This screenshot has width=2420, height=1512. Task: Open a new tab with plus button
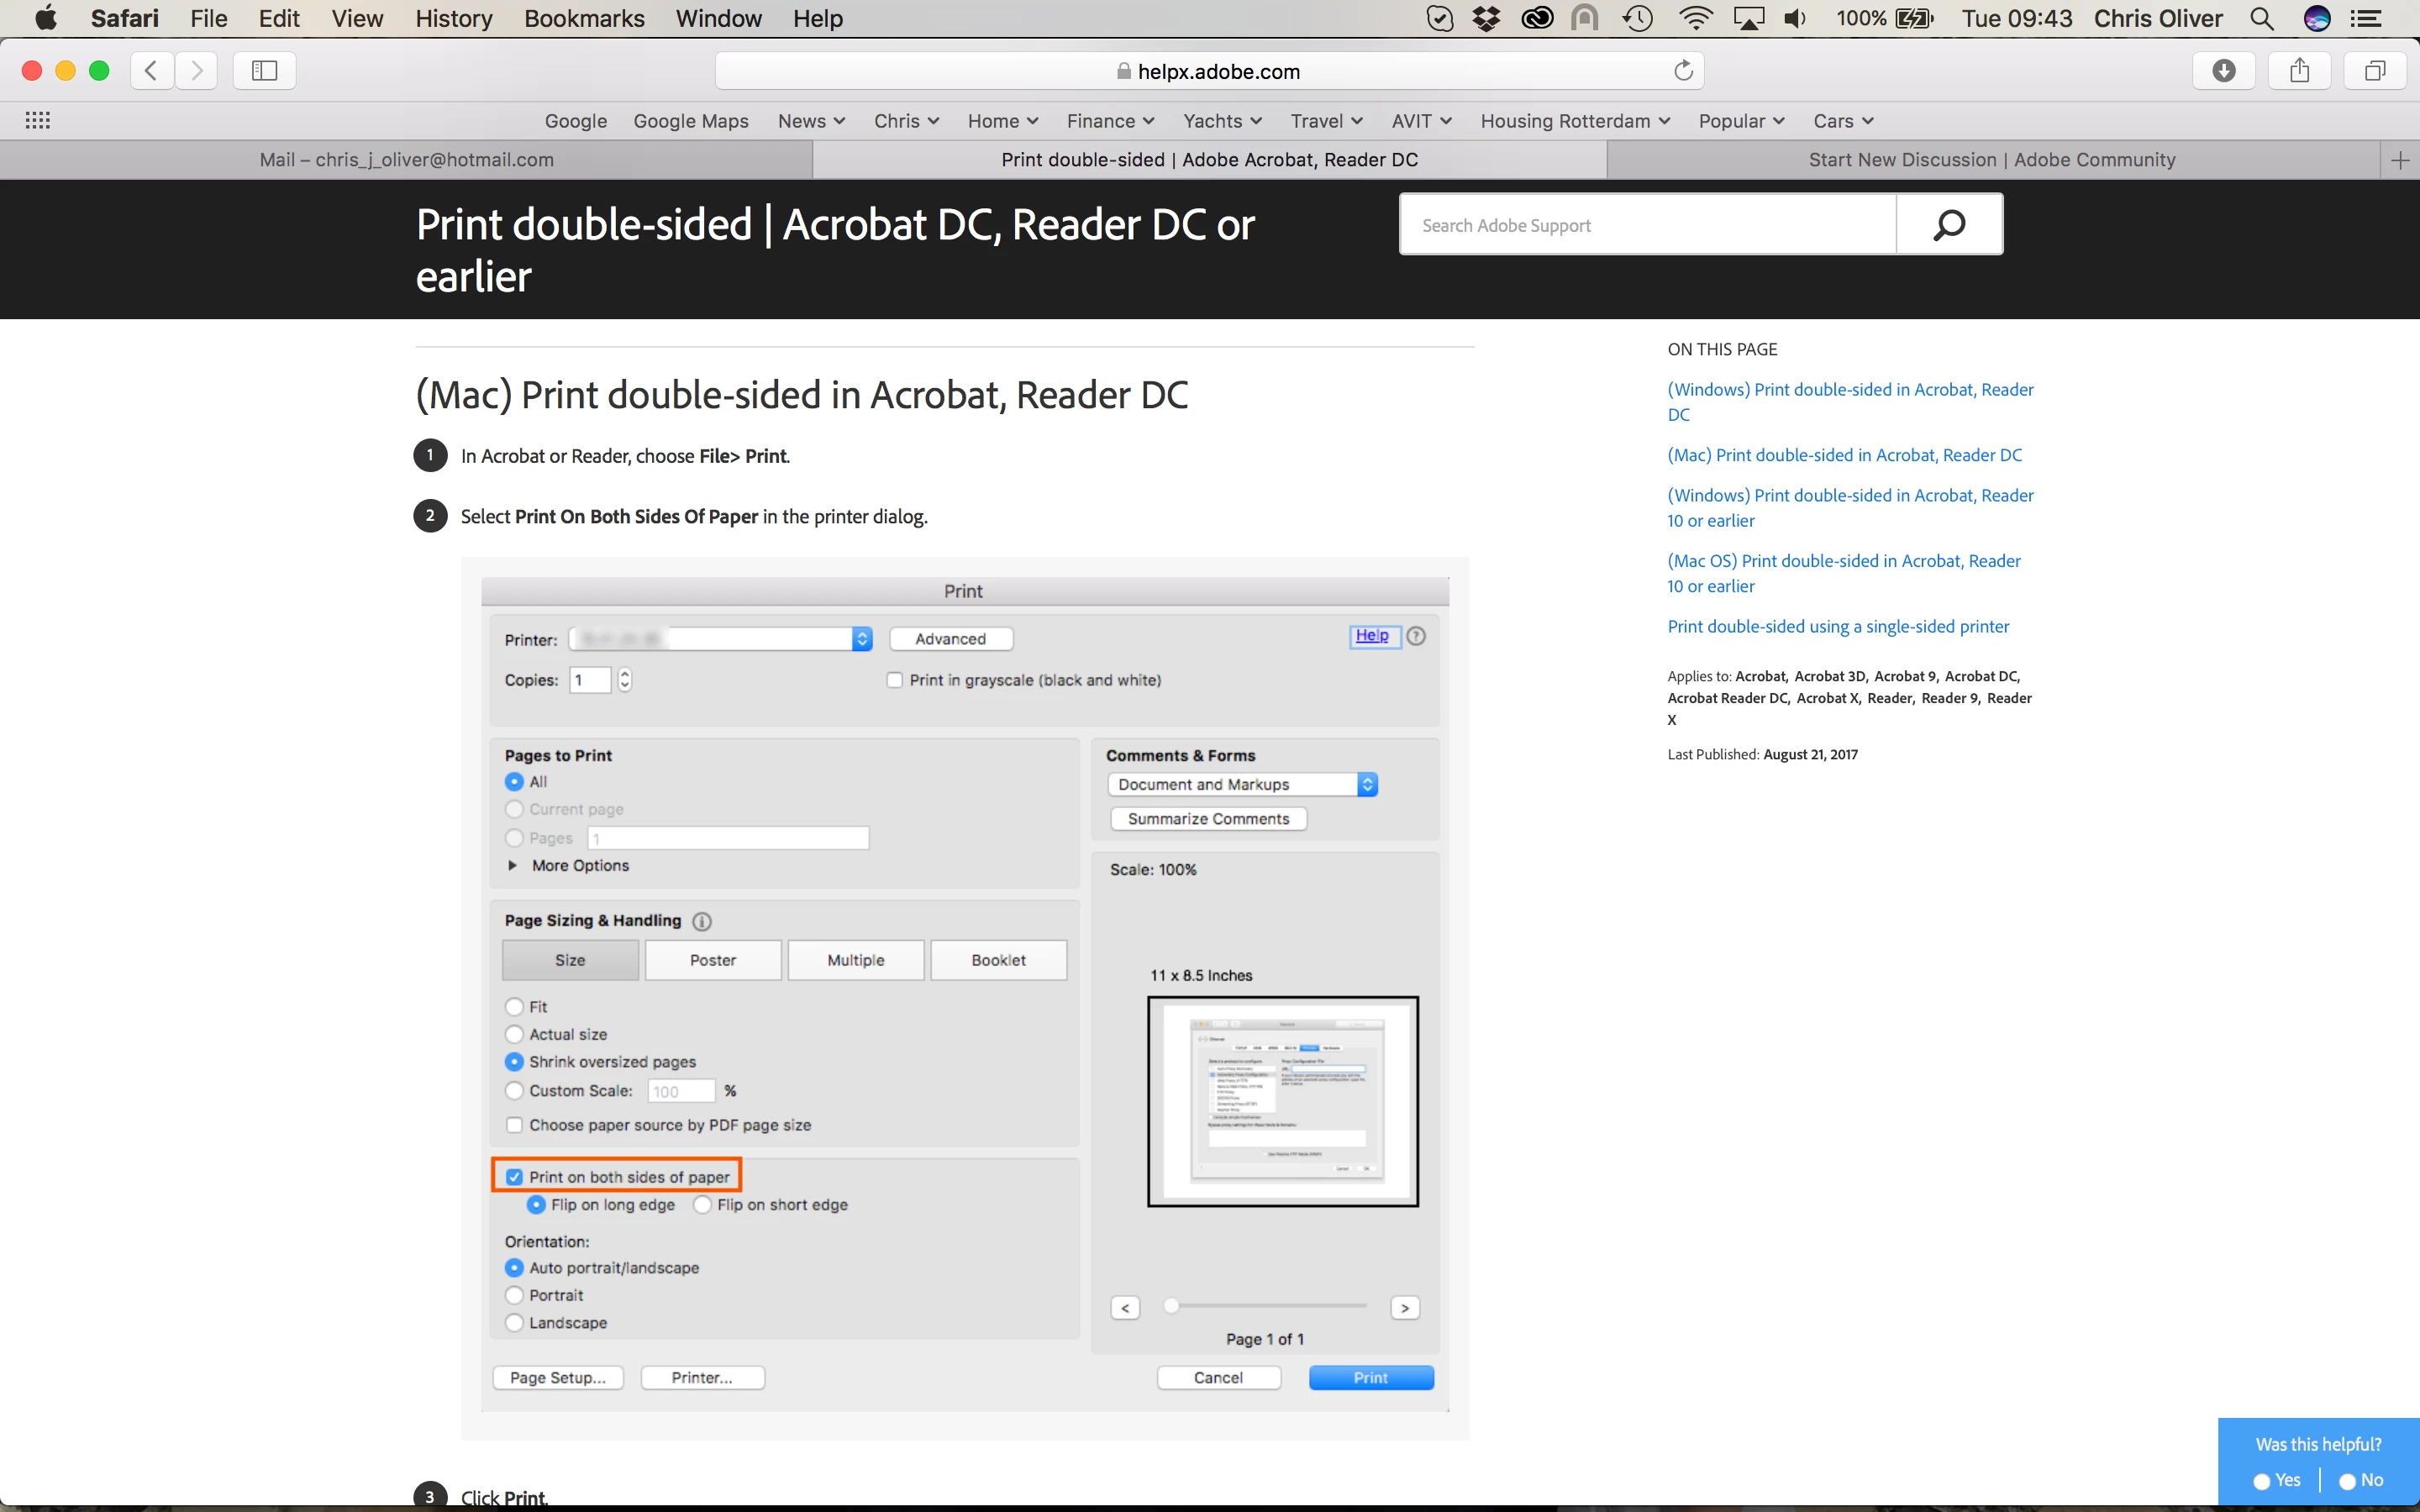tap(2400, 160)
